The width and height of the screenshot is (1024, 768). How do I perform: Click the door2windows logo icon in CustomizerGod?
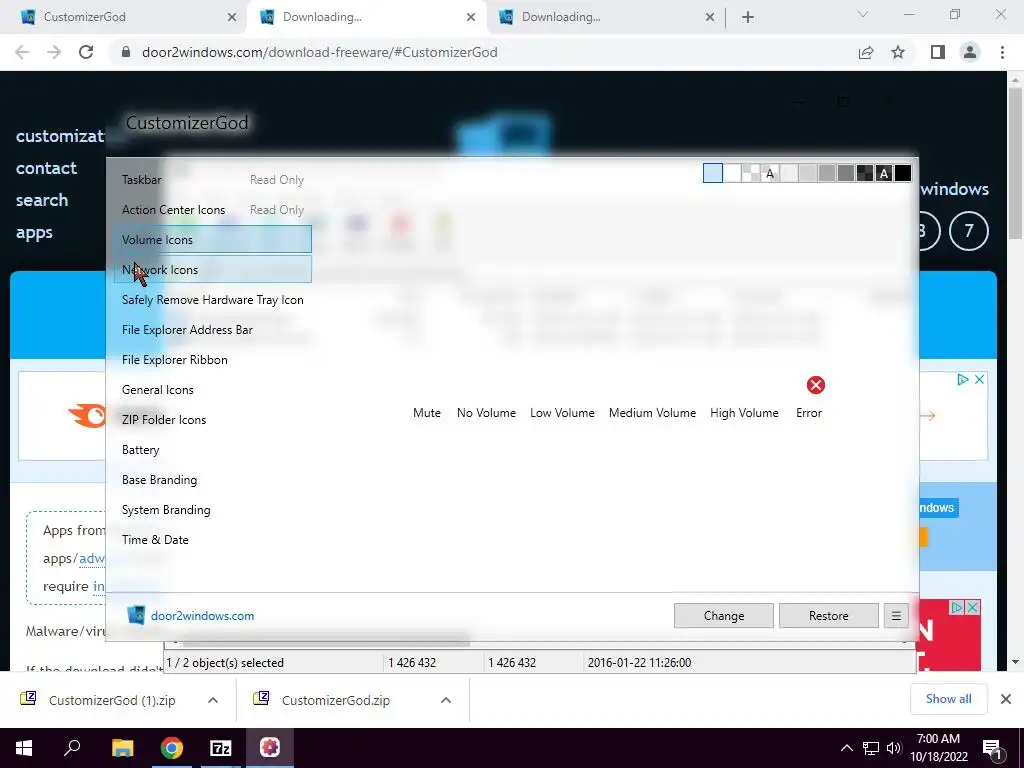[x=136, y=615]
